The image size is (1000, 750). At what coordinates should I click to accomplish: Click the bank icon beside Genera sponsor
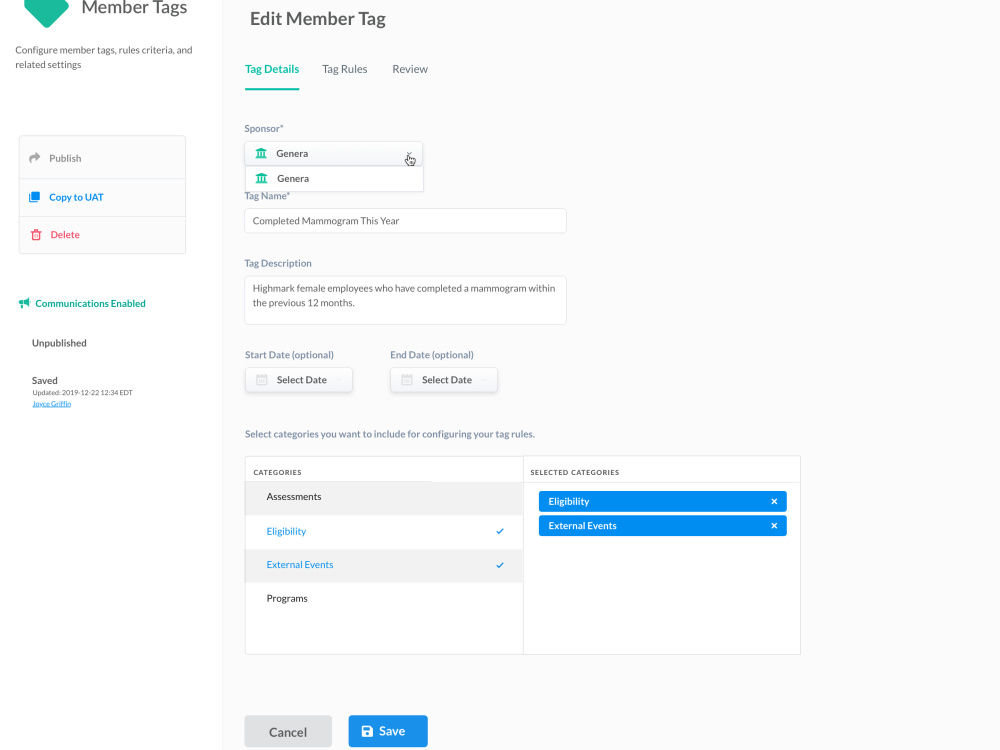click(263, 155)
